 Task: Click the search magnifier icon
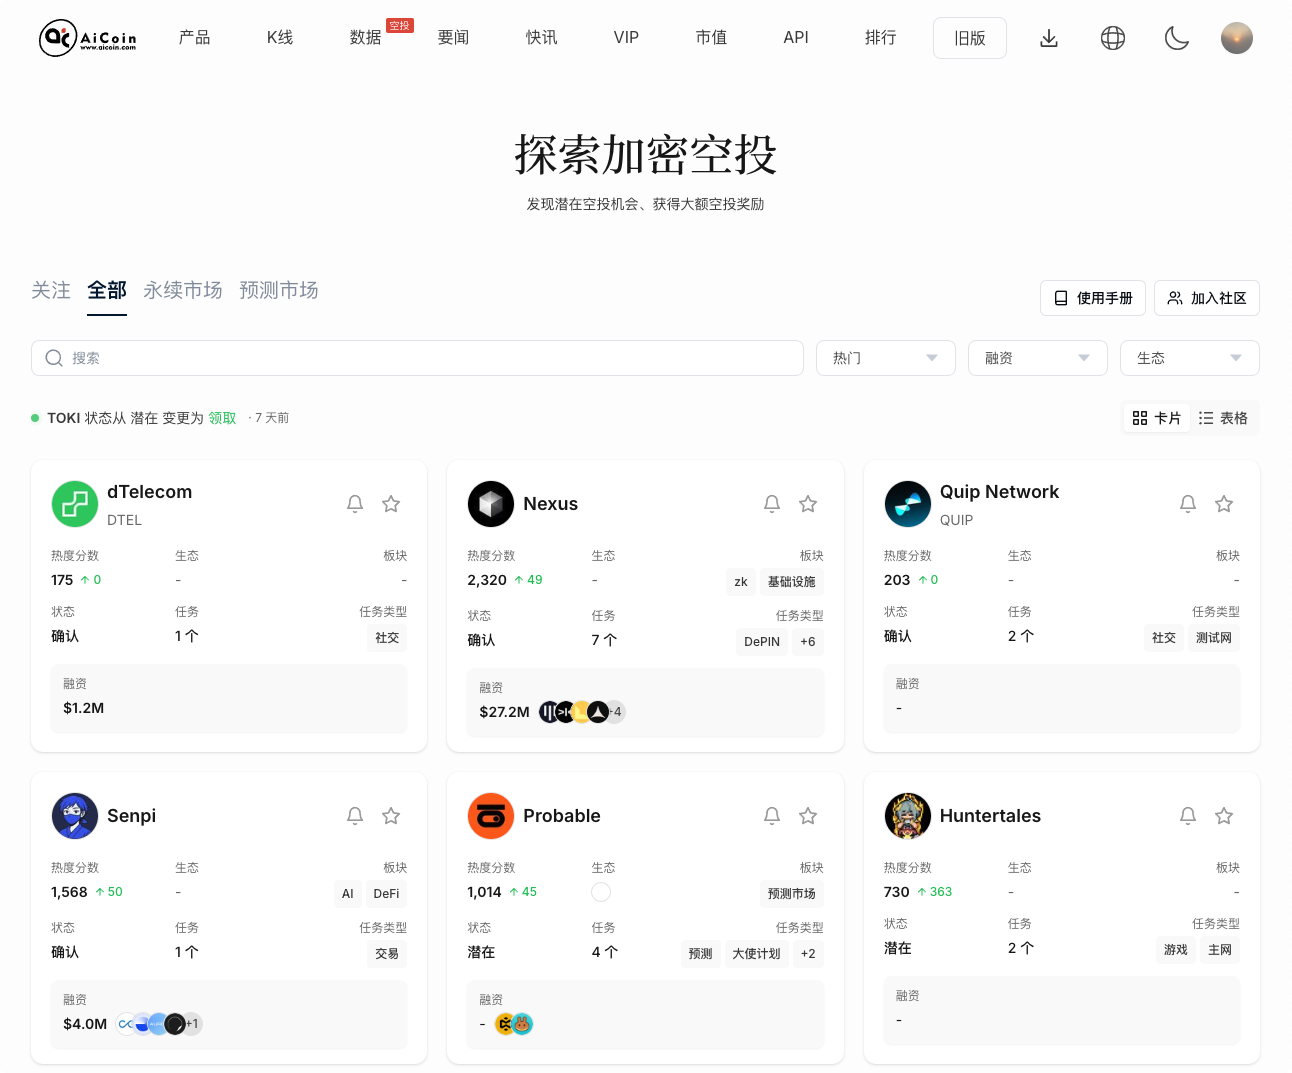tap(54, 357)
